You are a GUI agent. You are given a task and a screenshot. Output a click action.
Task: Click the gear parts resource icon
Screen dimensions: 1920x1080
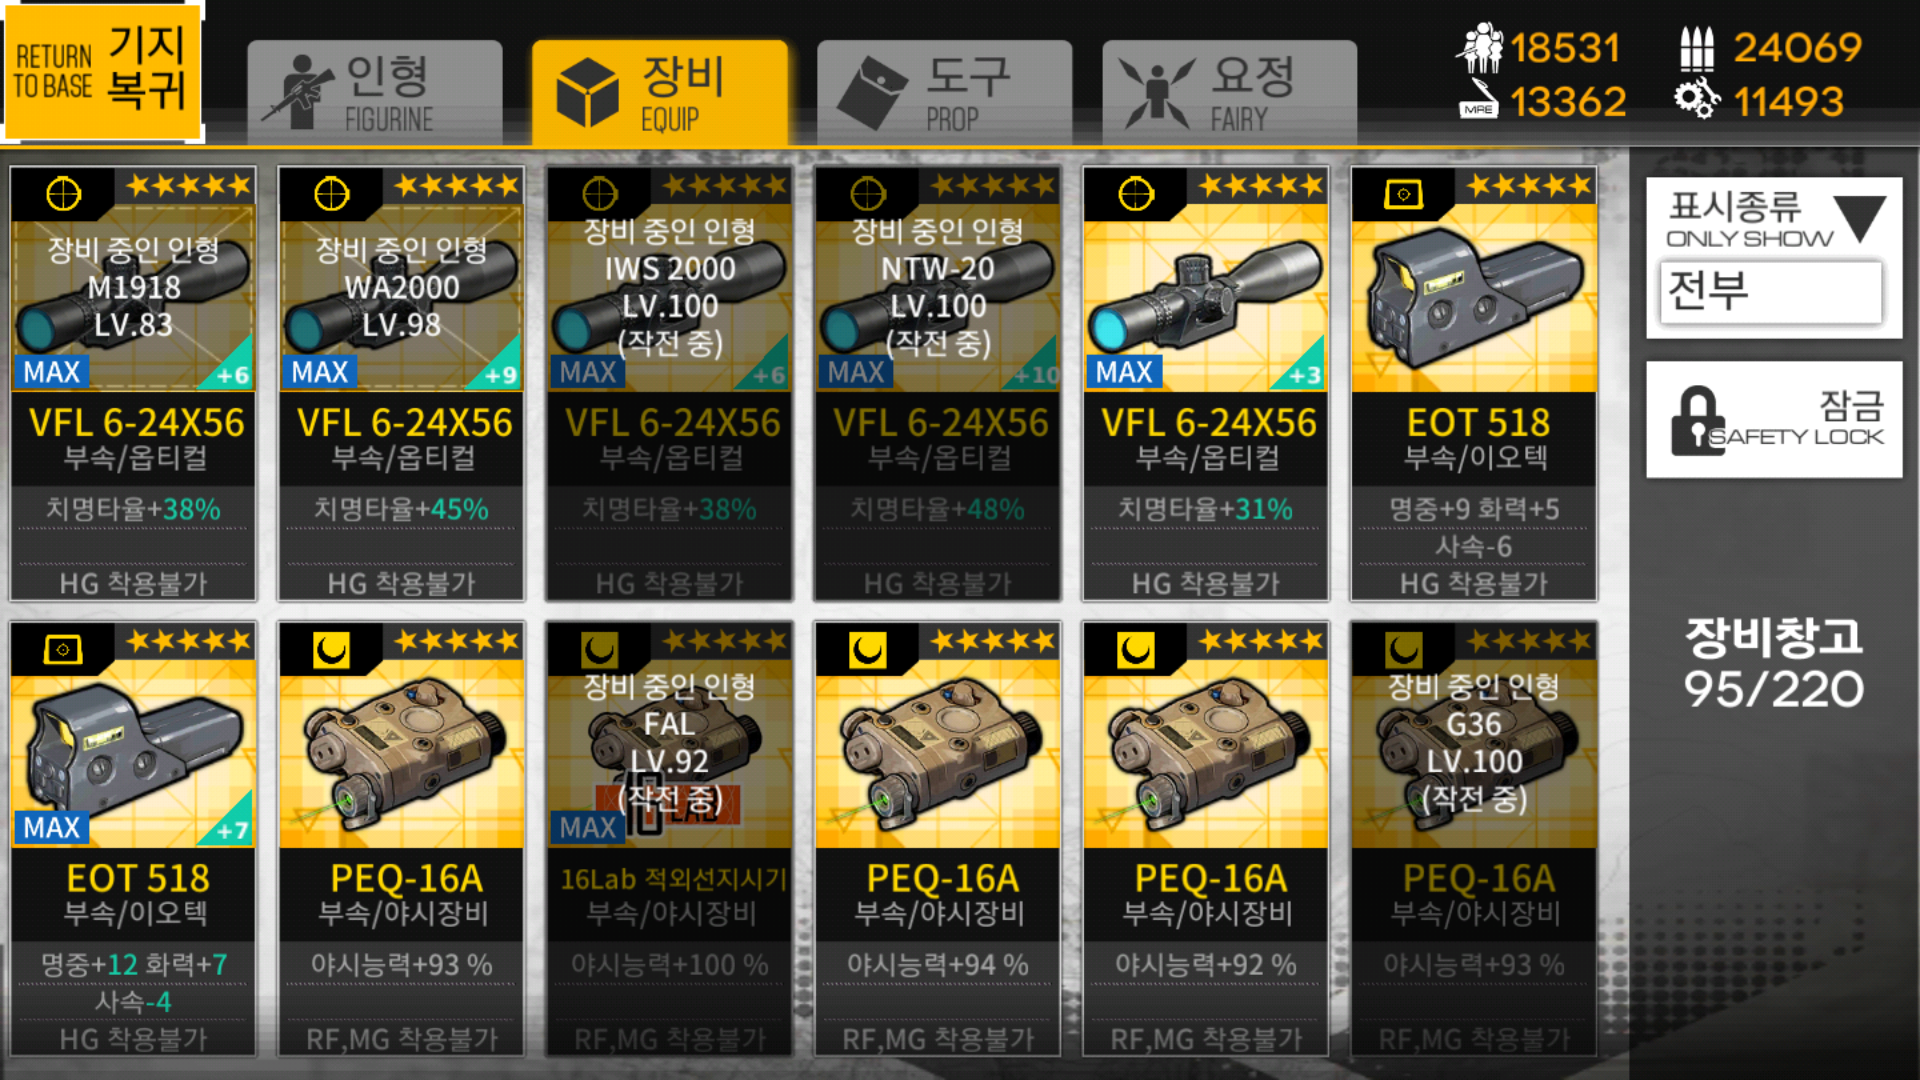click(x=1697, y=100)
